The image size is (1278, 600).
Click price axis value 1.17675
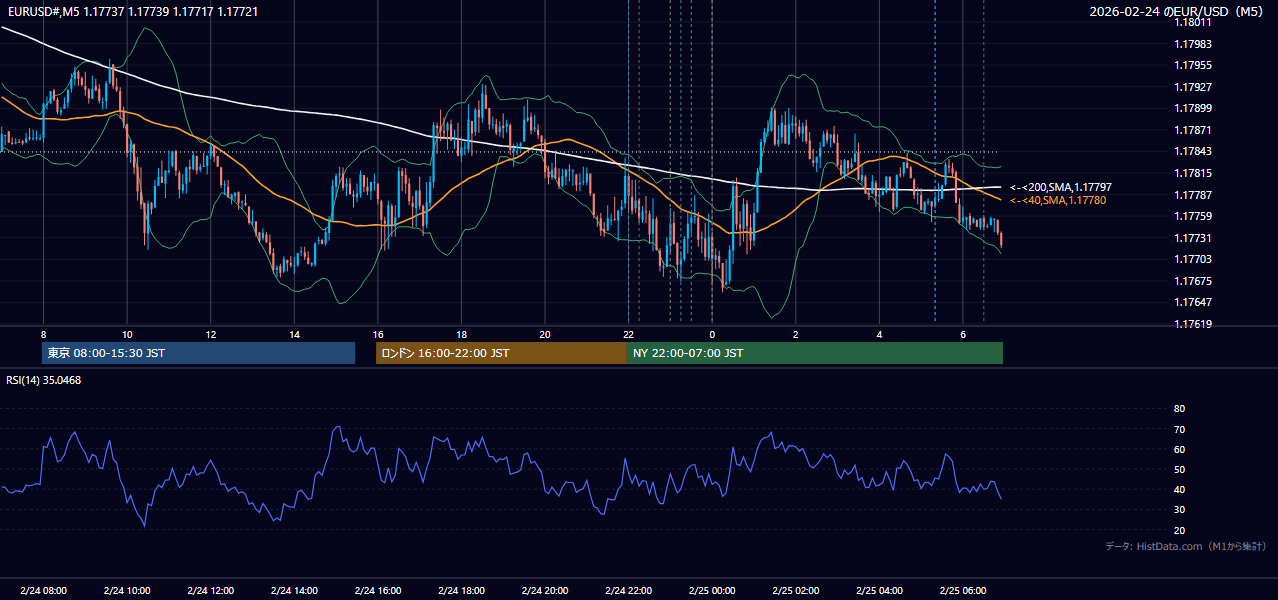1193,281
